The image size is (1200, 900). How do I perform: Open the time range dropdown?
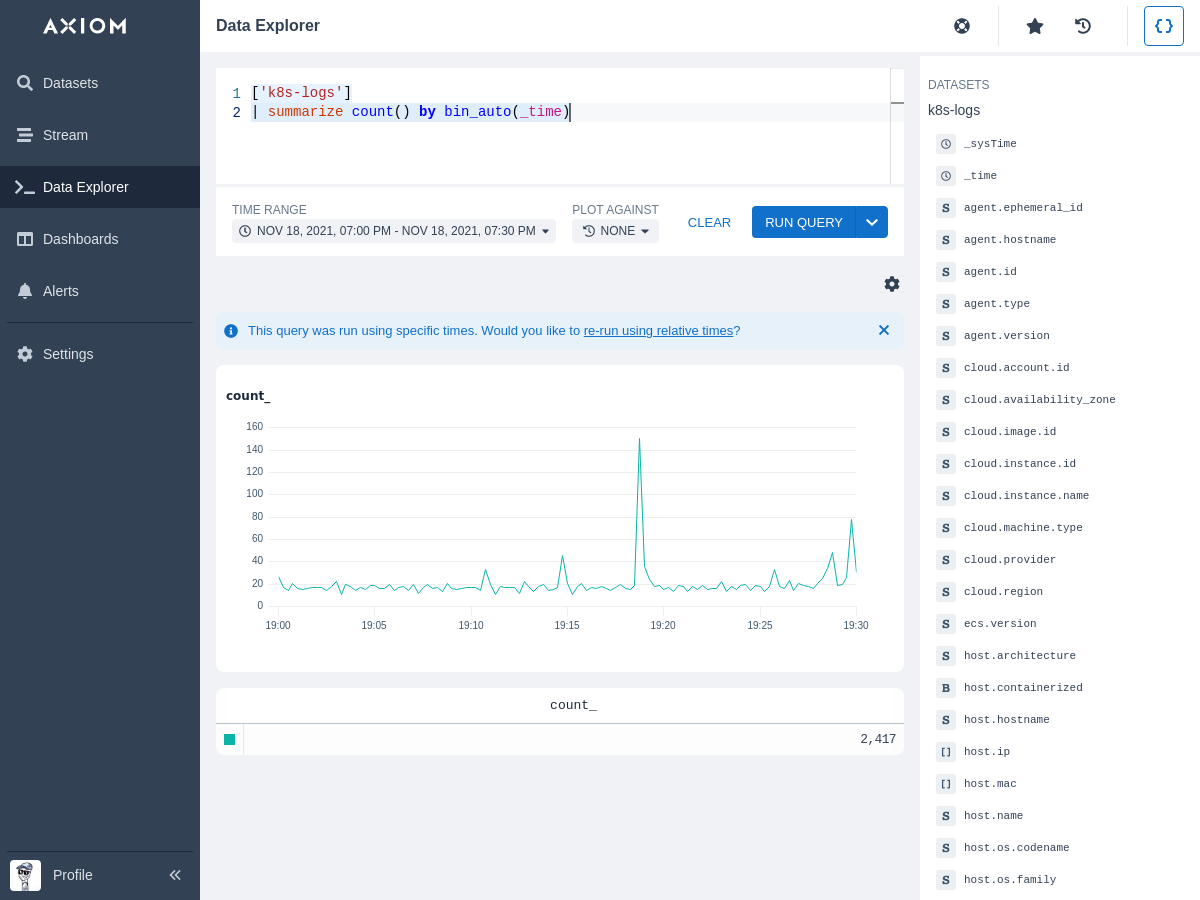click(x=394, y=231)
